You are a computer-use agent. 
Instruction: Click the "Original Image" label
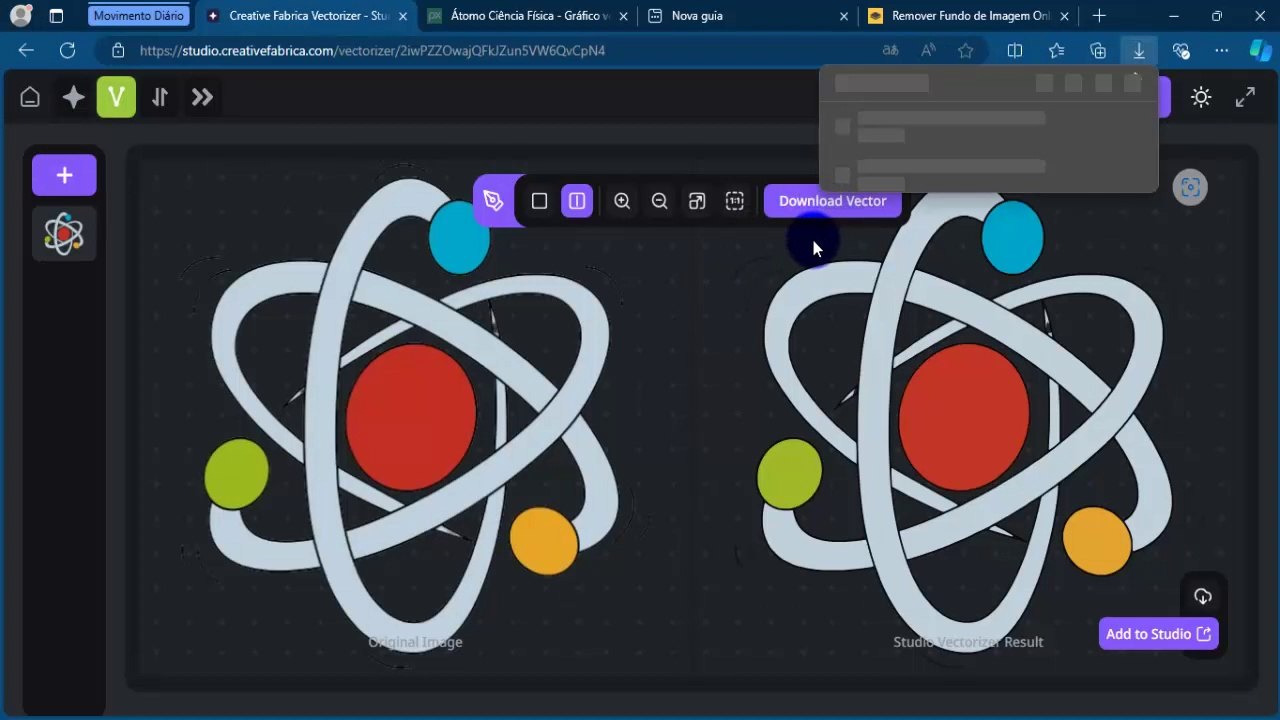coord(415,642)
